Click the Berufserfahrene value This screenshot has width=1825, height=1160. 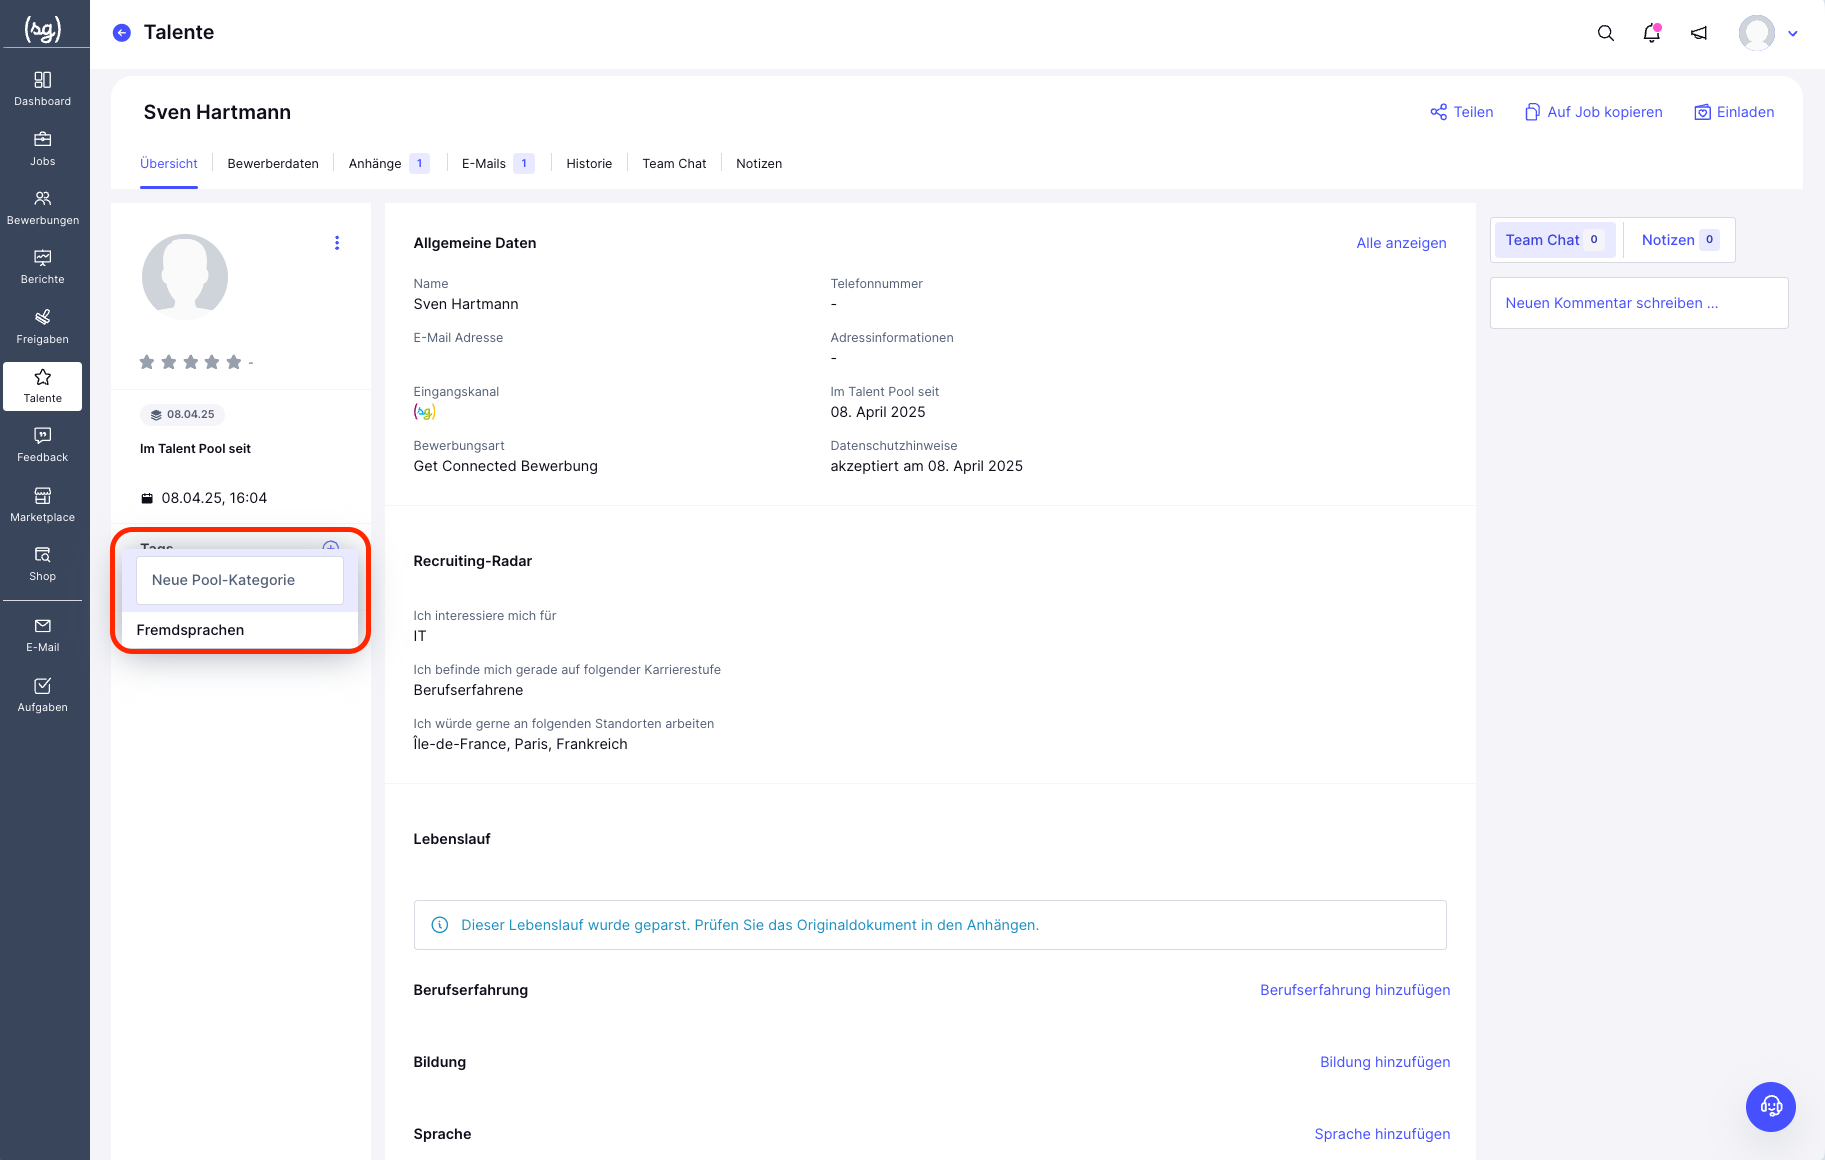[468, 690]
